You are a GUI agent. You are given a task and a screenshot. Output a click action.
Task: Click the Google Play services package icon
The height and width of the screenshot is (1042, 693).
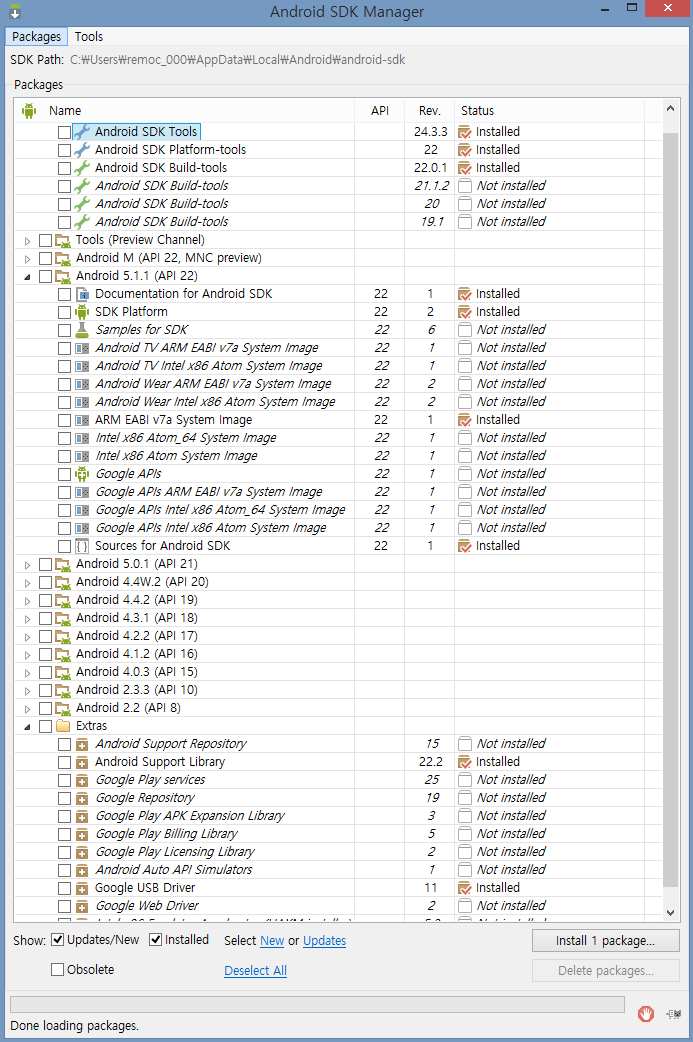(x=82, y=780)
